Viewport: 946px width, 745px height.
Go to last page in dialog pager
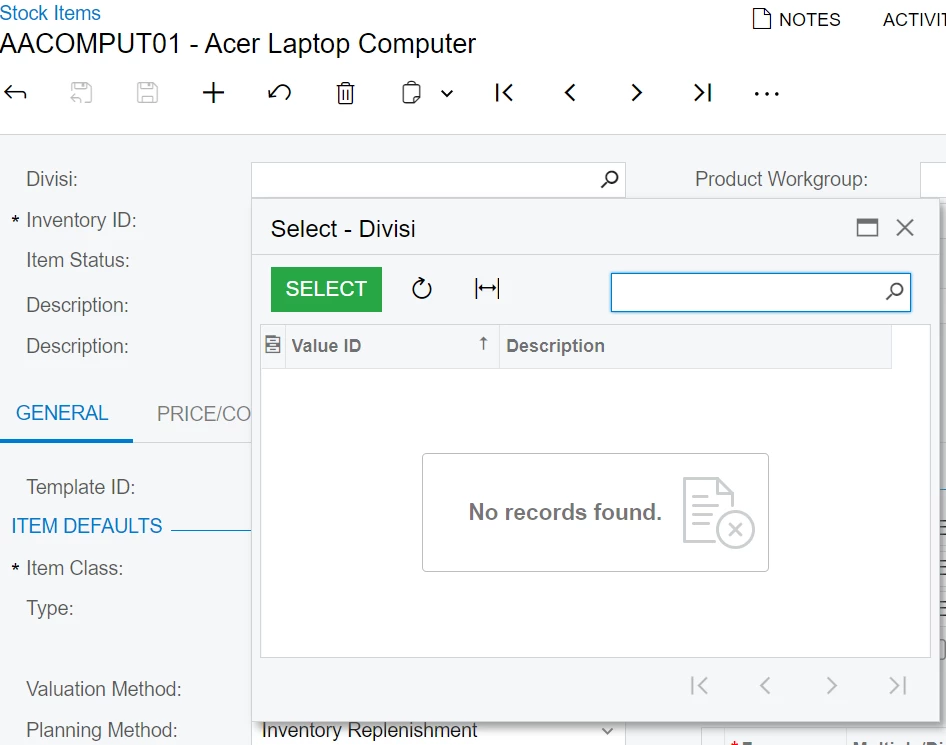pyautogui.click(x=898, y=686)
